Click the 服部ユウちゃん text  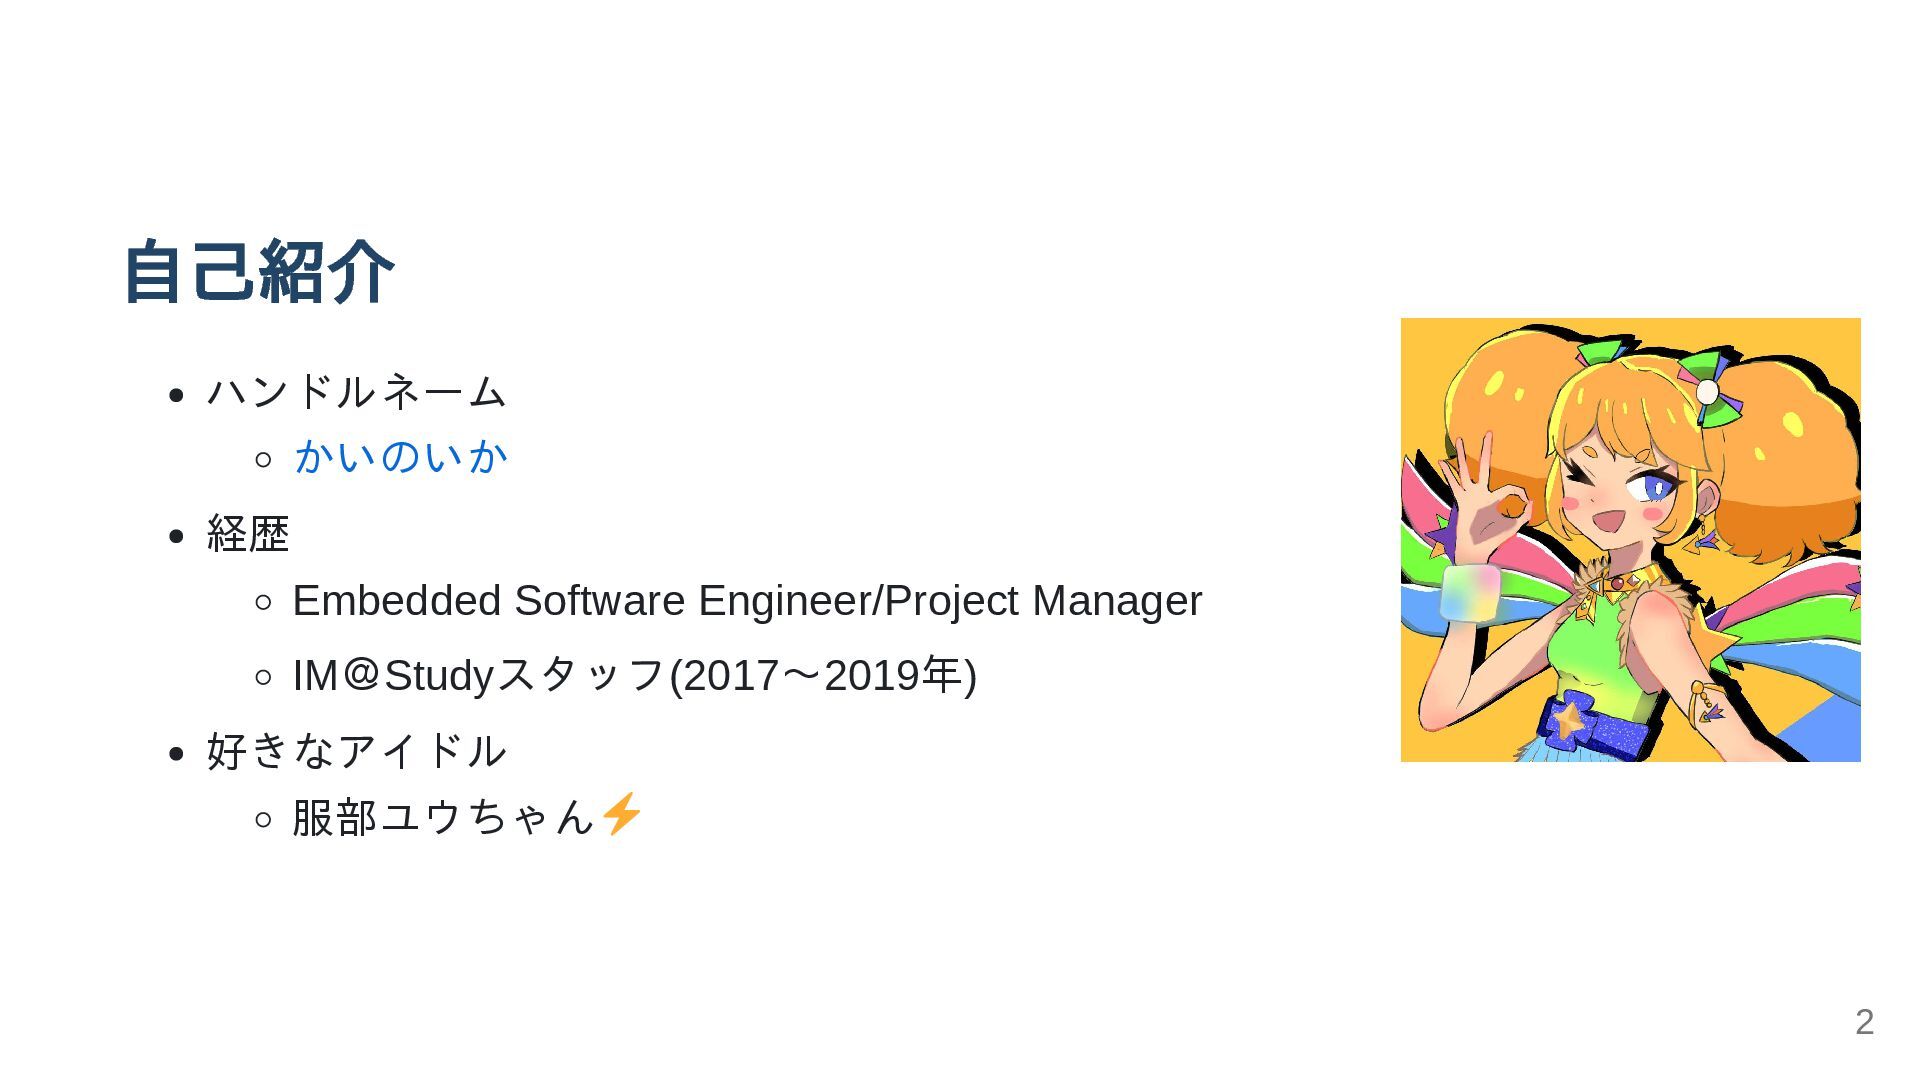tap(444, 817)
